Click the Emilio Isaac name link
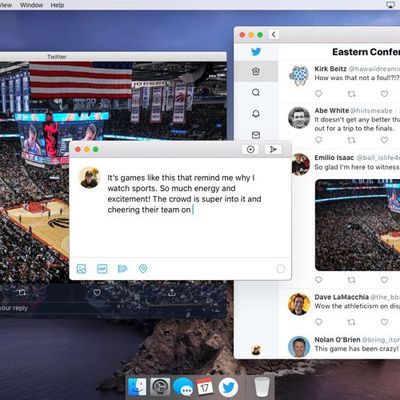400x400 pixels. tap(334, 157)
